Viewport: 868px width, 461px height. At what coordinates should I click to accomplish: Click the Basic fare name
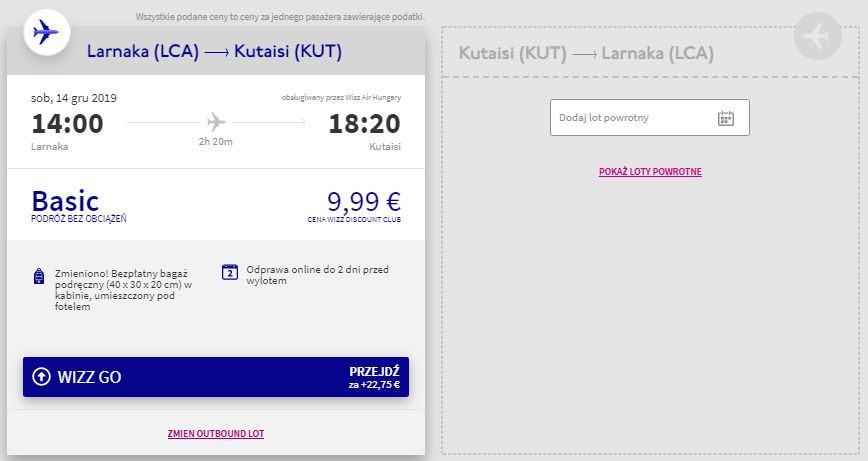[65, 201]
